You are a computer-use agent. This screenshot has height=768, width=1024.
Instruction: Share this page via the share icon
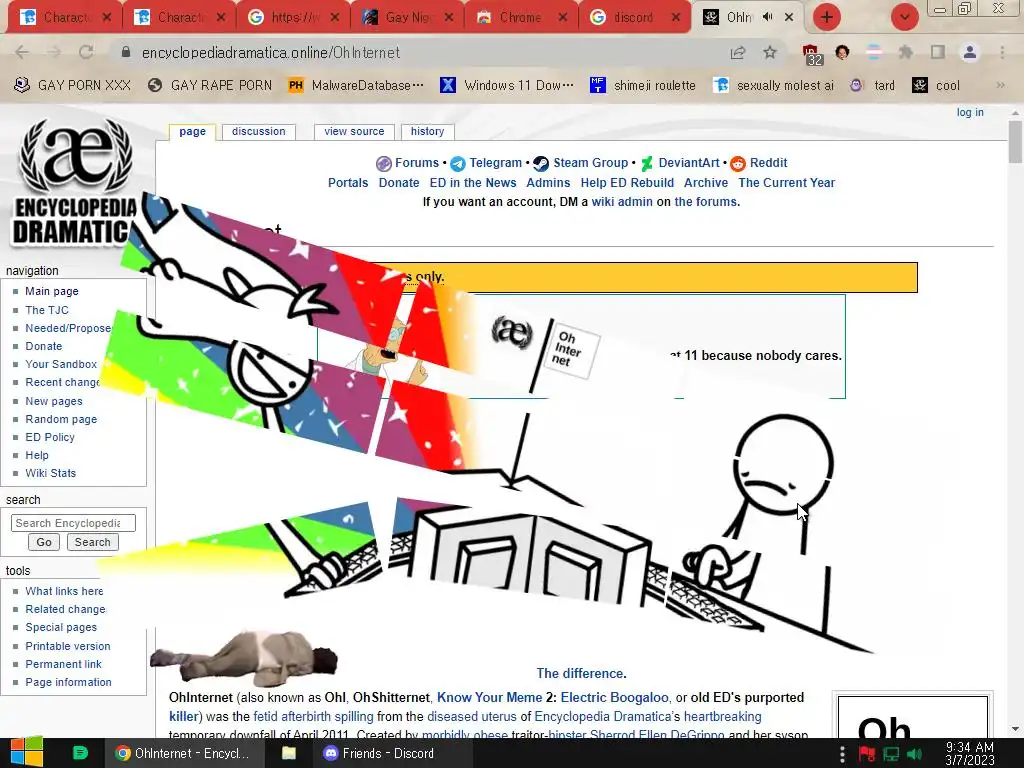pos(738,52)
